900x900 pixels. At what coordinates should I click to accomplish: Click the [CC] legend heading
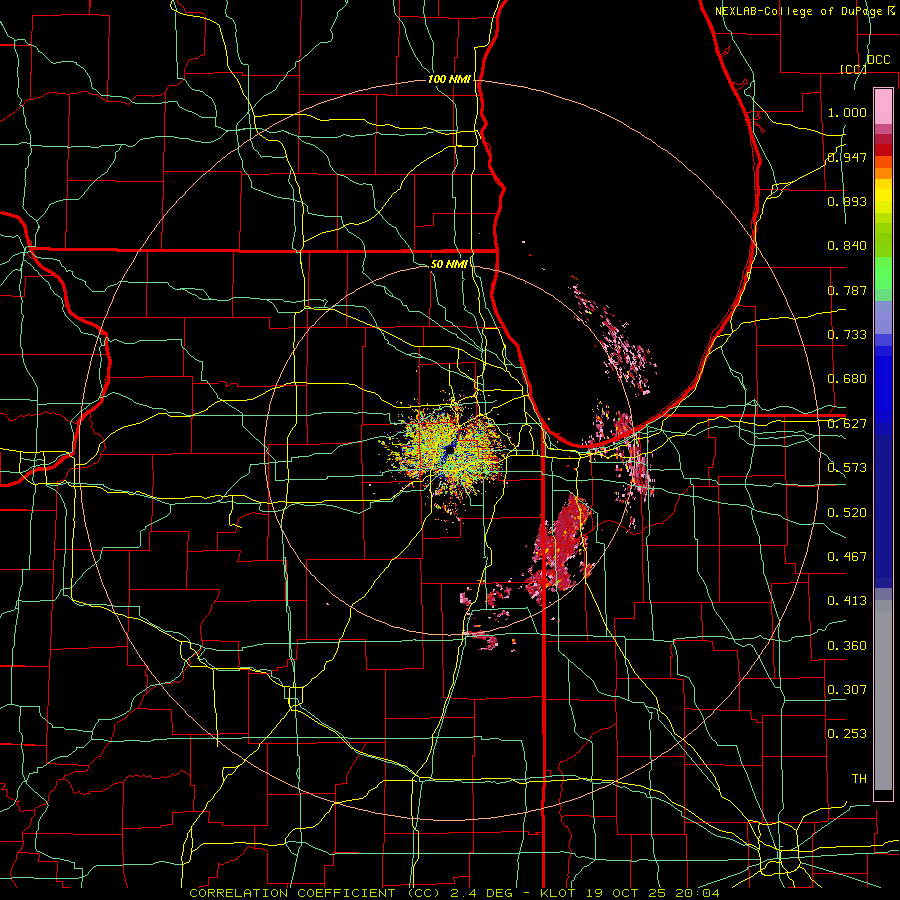[853, 69]
